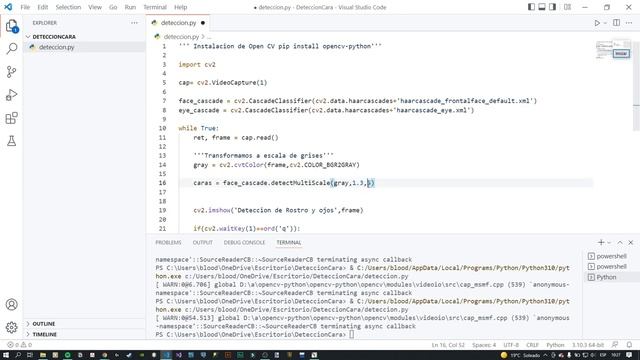The width and height of the screenshot is (640, 360).
Task: Switch to the OUTPUT panel tab
Action: point(202,242)
